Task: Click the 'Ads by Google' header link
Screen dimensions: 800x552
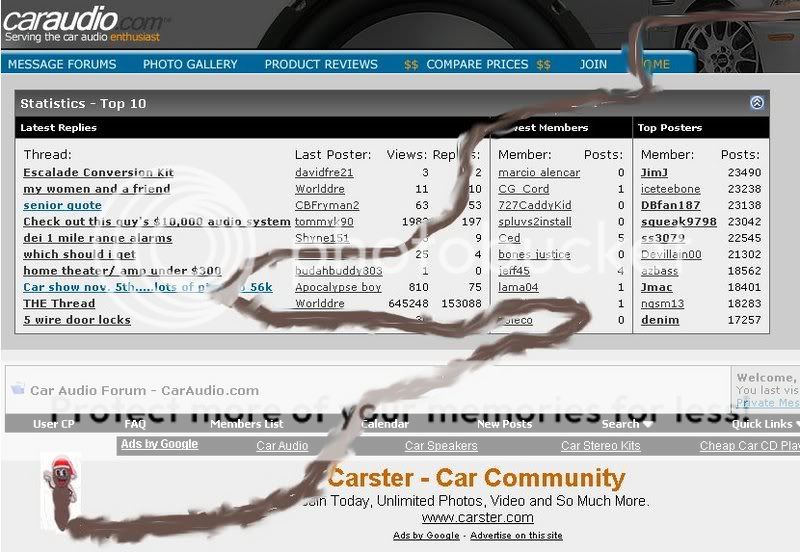Action: [x=159, y=444]
